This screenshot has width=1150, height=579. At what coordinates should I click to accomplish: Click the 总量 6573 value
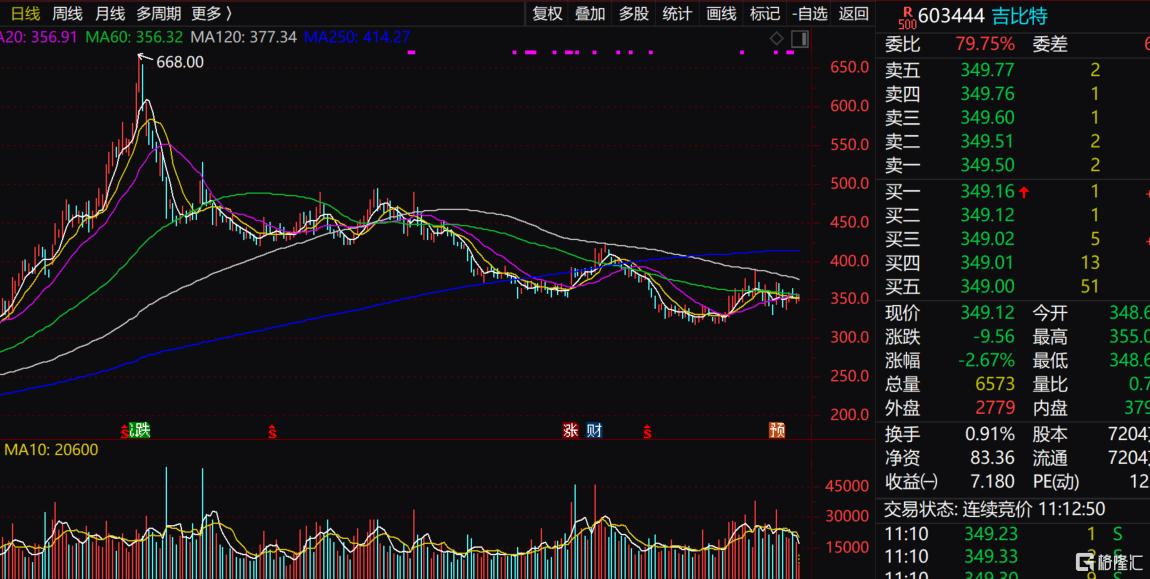coord(995,384)
